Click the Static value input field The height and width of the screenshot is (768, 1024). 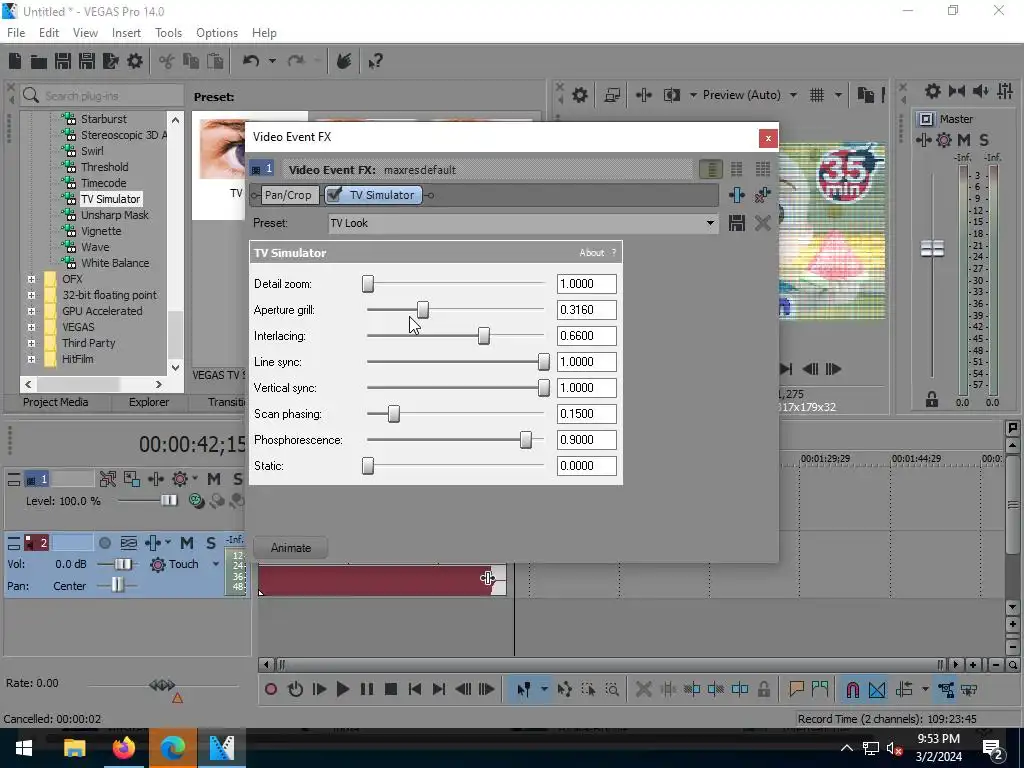586,466
